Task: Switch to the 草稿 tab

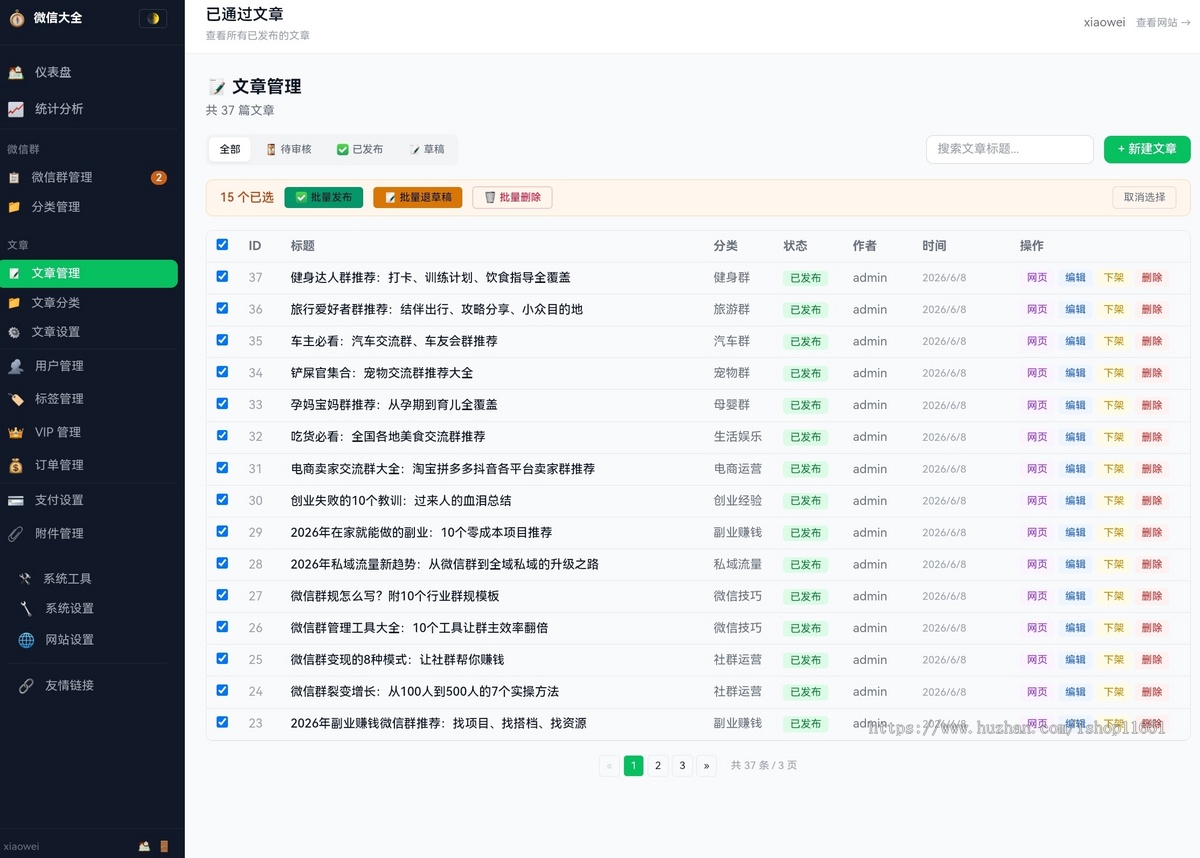Action: click(x=426, y=149)
